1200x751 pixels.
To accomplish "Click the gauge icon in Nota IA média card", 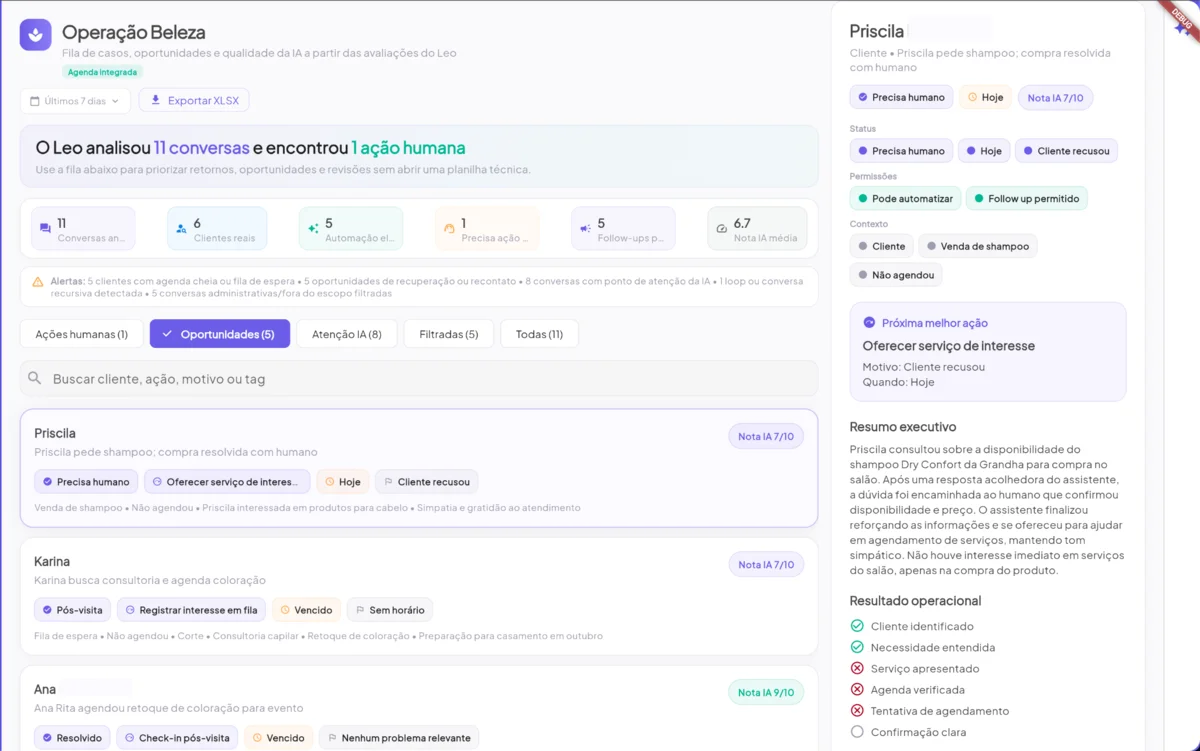I will (x=721, y=229).
